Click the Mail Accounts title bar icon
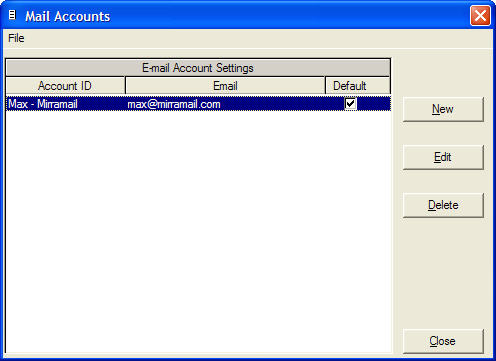The height and width of the screenshot is (361, 496). (x=12, y=15)
